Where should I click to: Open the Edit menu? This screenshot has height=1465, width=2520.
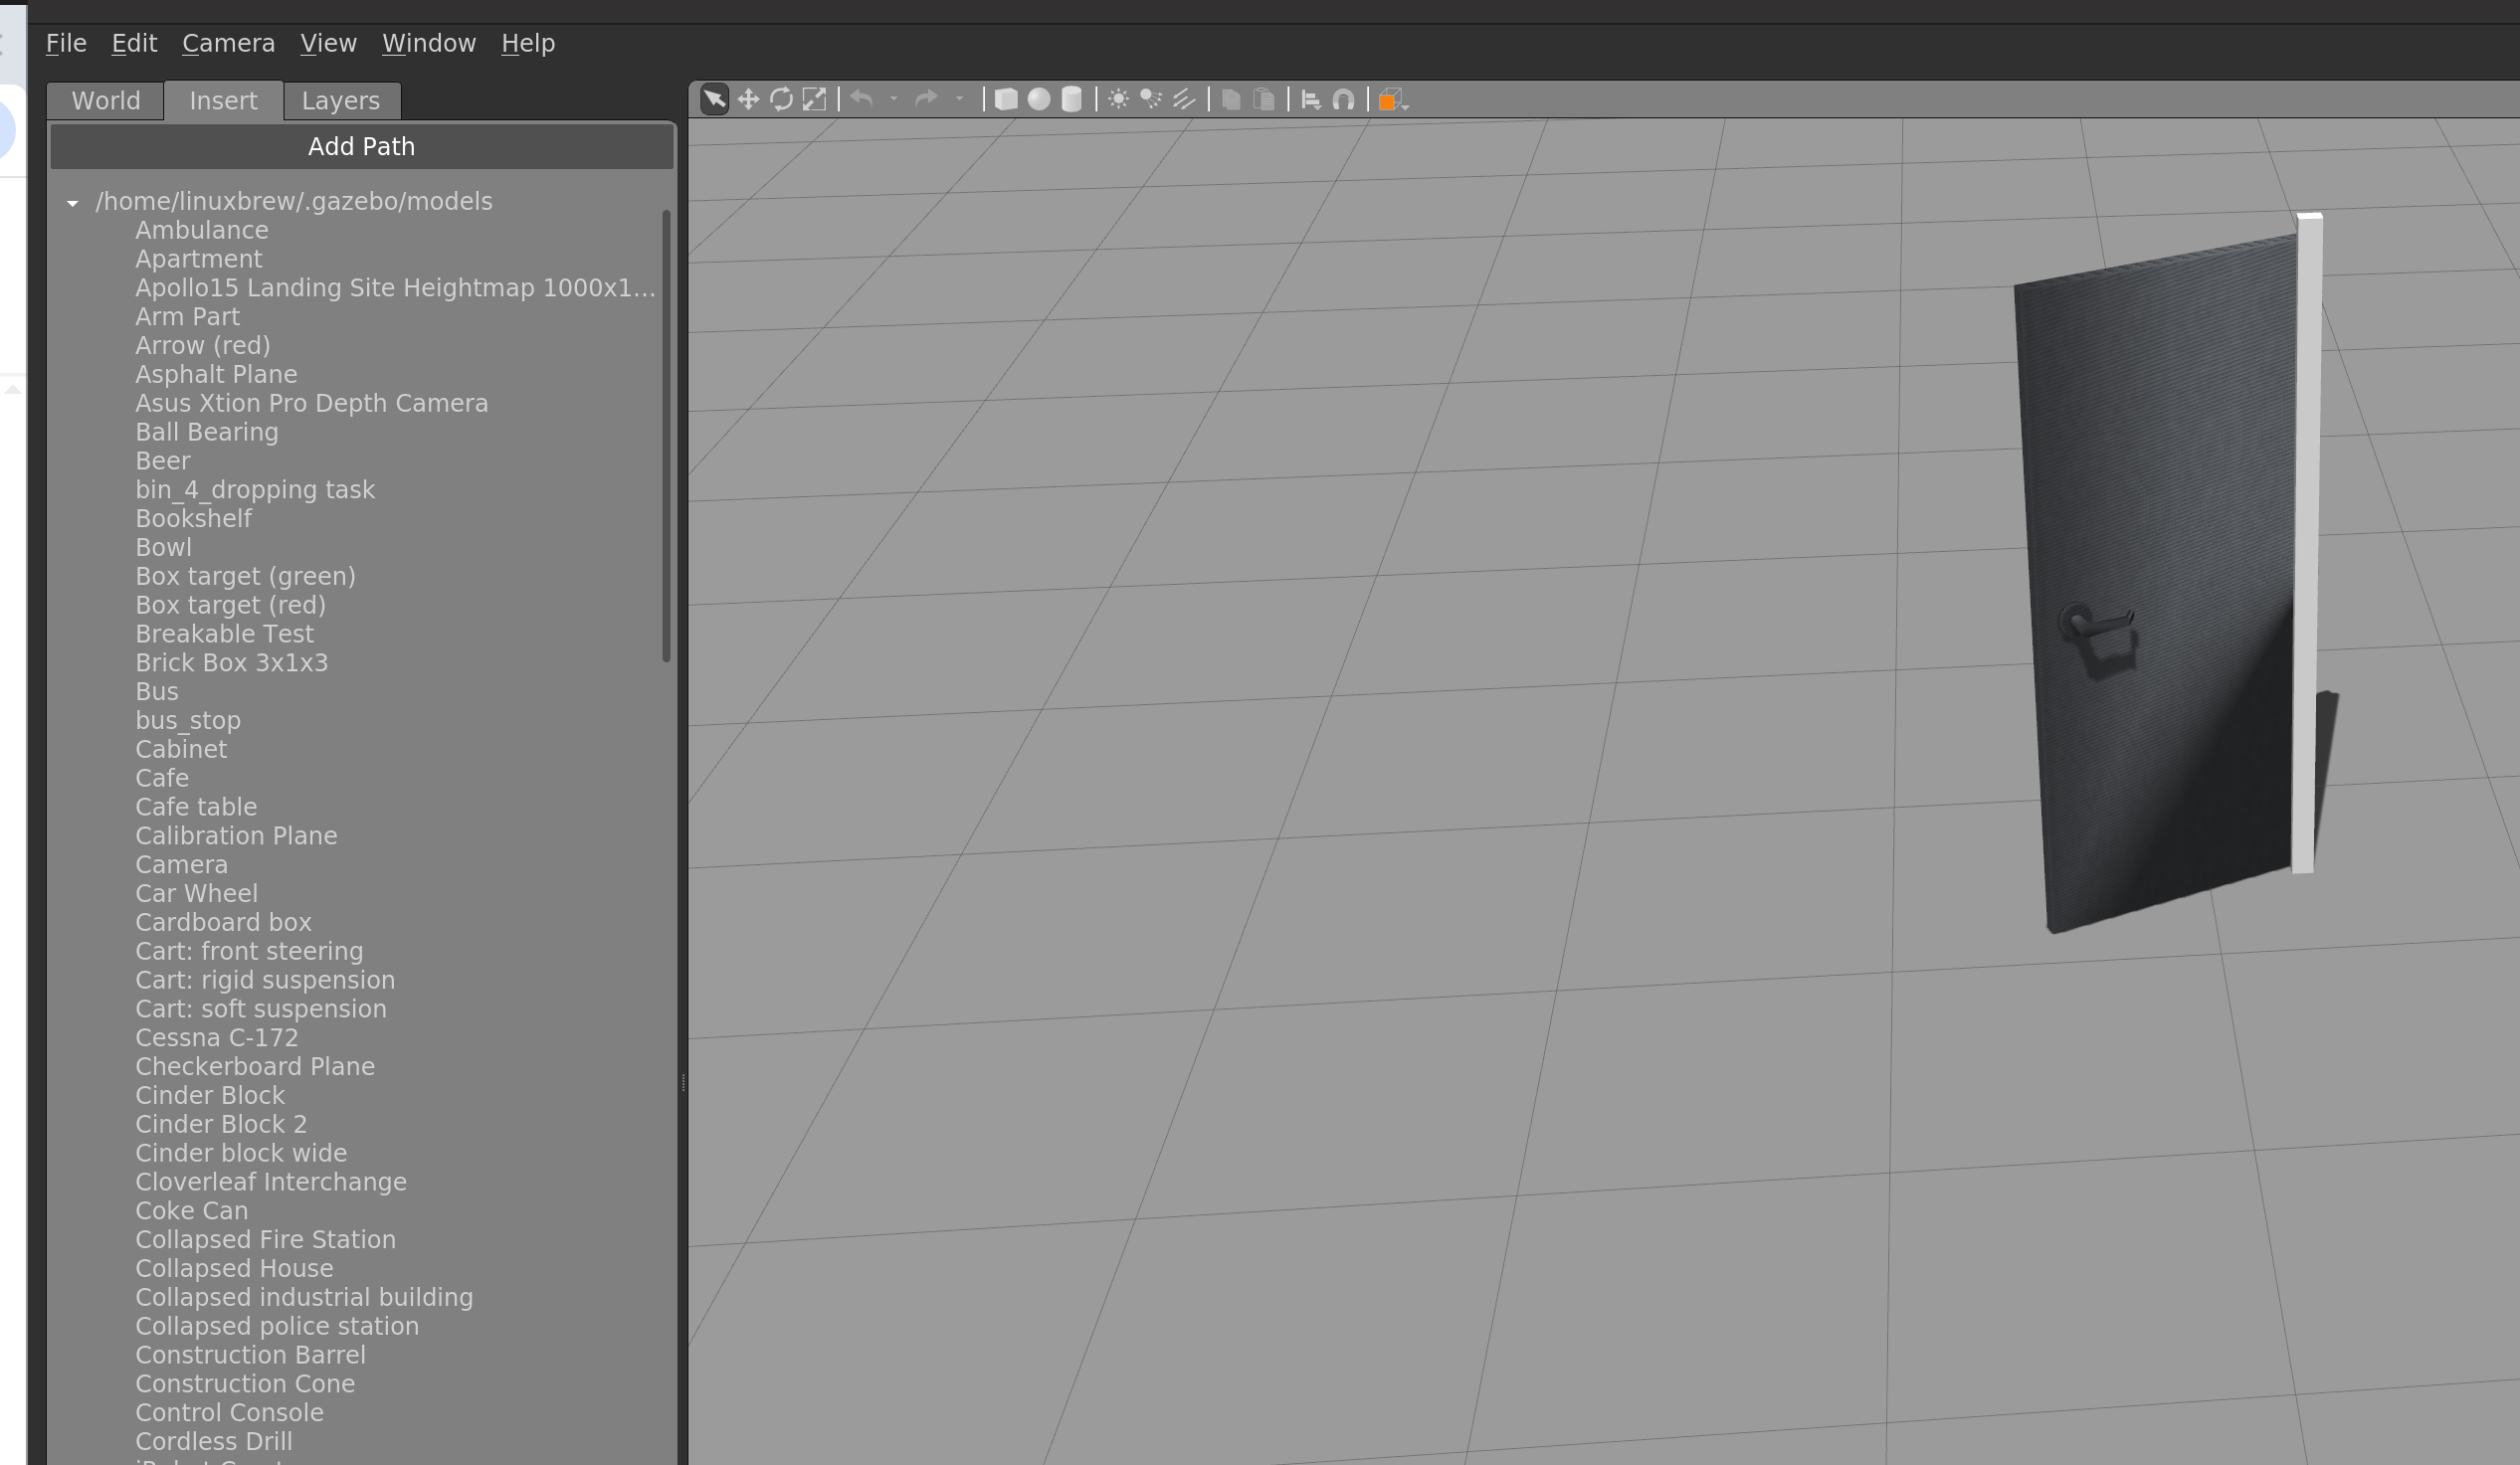(134, 43)
